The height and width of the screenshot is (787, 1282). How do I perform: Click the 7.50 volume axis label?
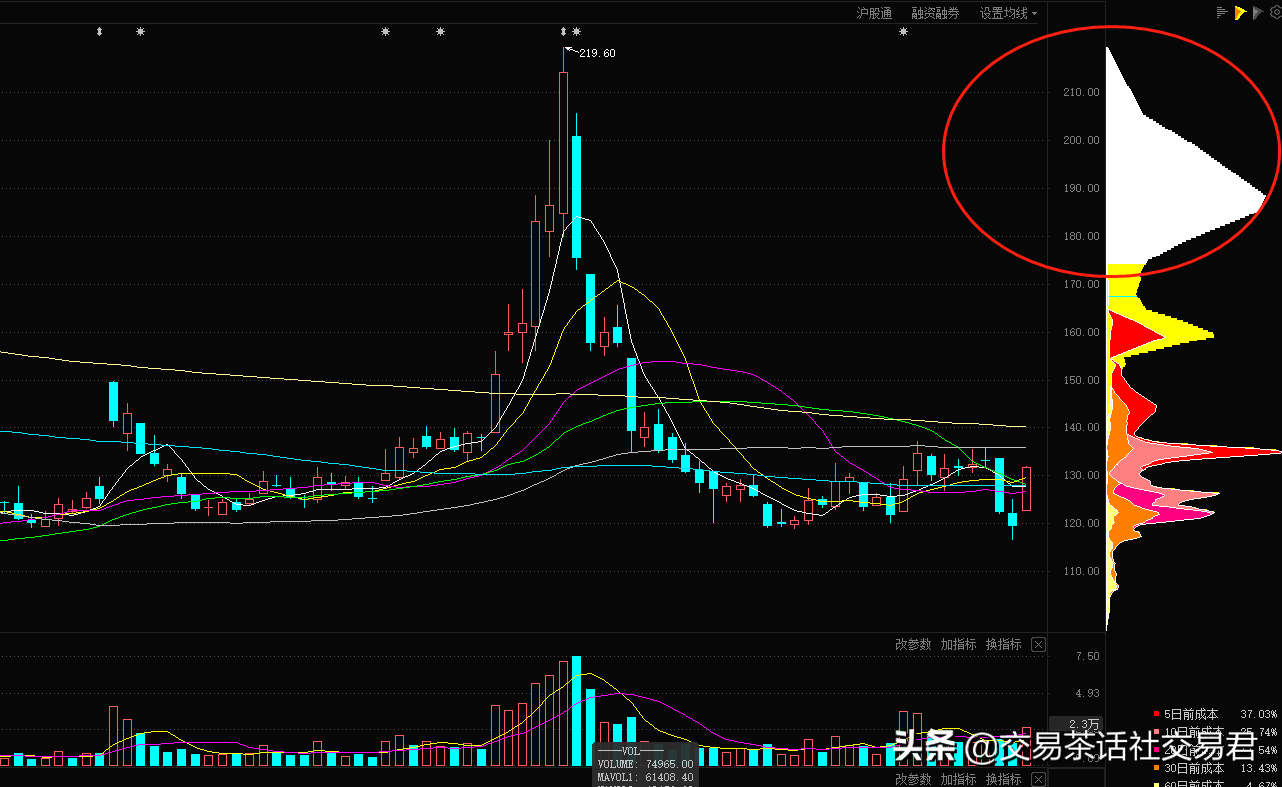(x=1088, y=656)
